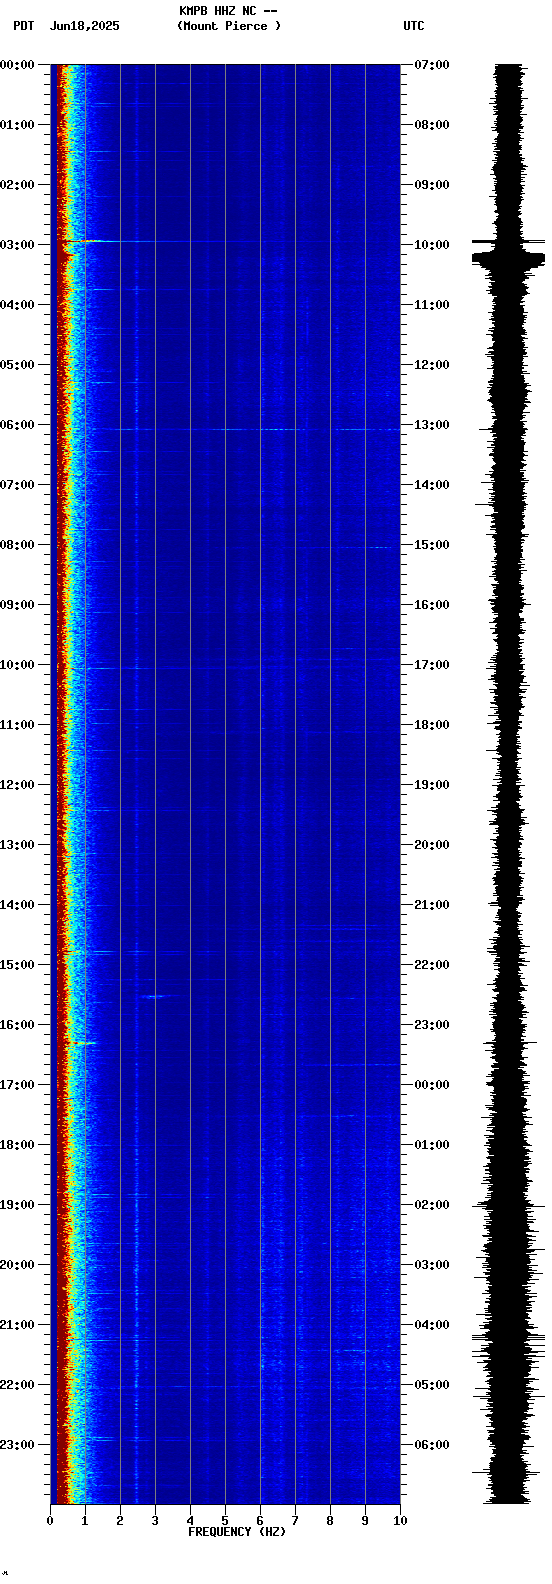This screenshot has height=1584, width=552.
Task: Click the 06:00 UTC time label
Action: [x=432, y=1445]
